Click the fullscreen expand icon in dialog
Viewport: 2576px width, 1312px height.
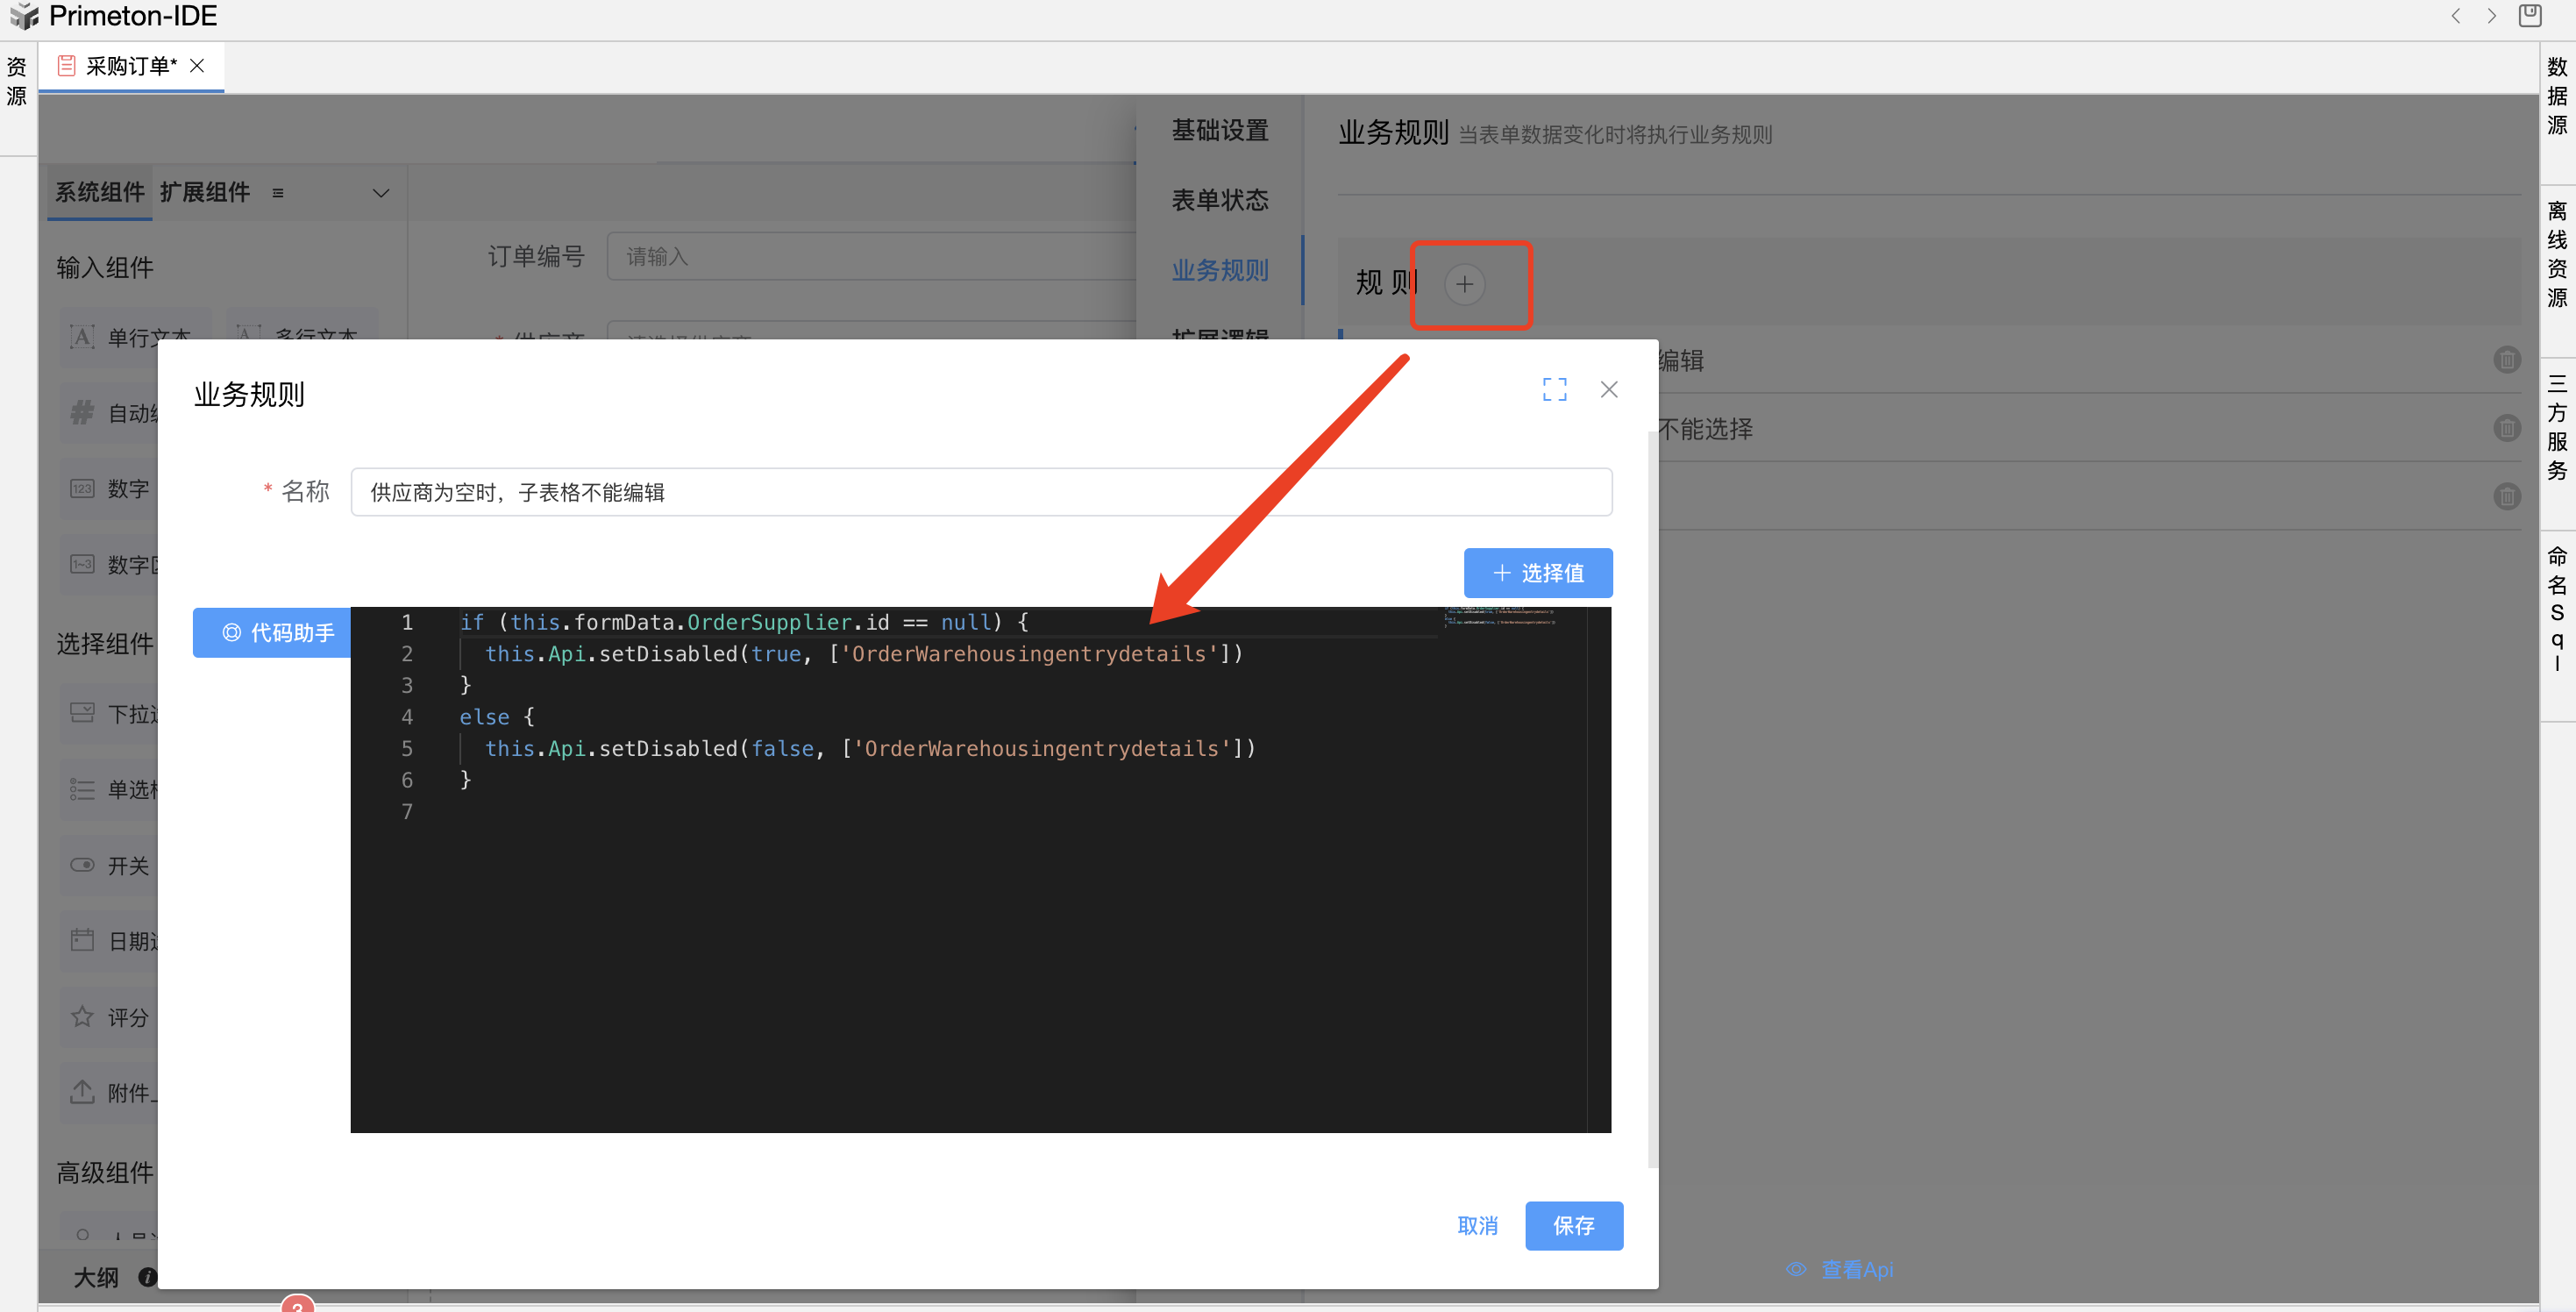[1554, 389]
